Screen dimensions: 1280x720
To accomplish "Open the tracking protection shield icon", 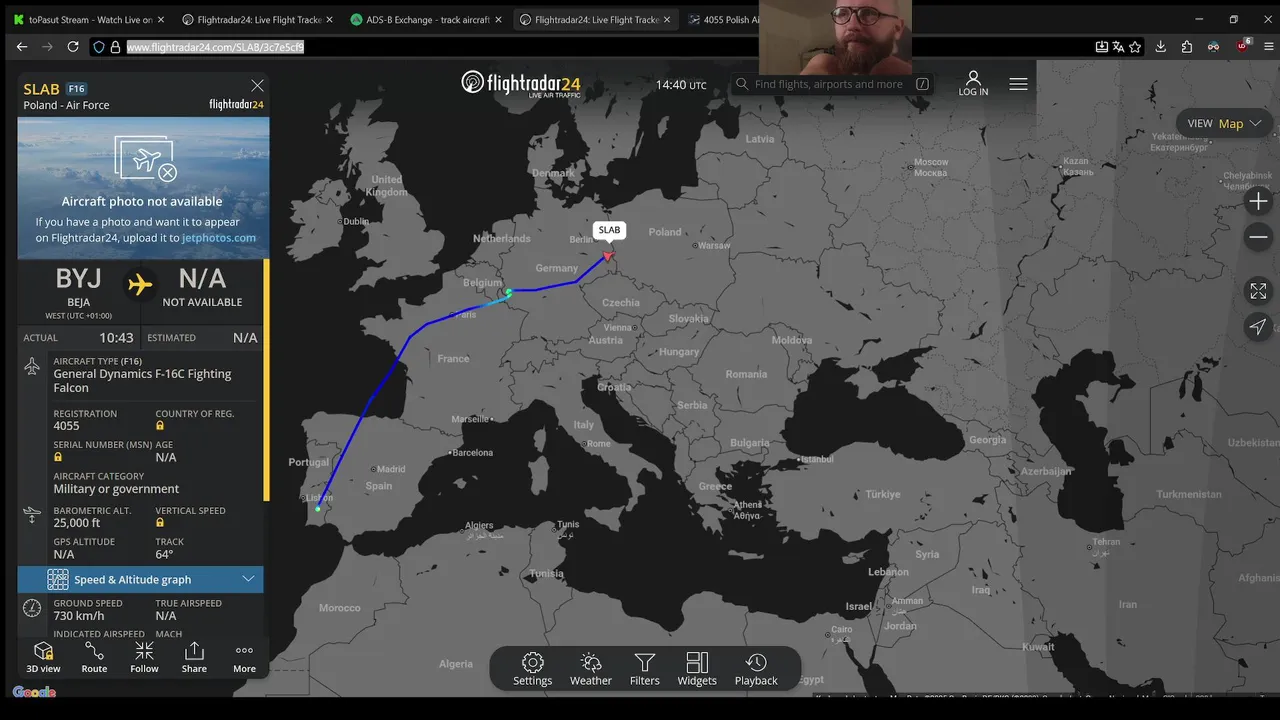I will [x=98, y=47].
